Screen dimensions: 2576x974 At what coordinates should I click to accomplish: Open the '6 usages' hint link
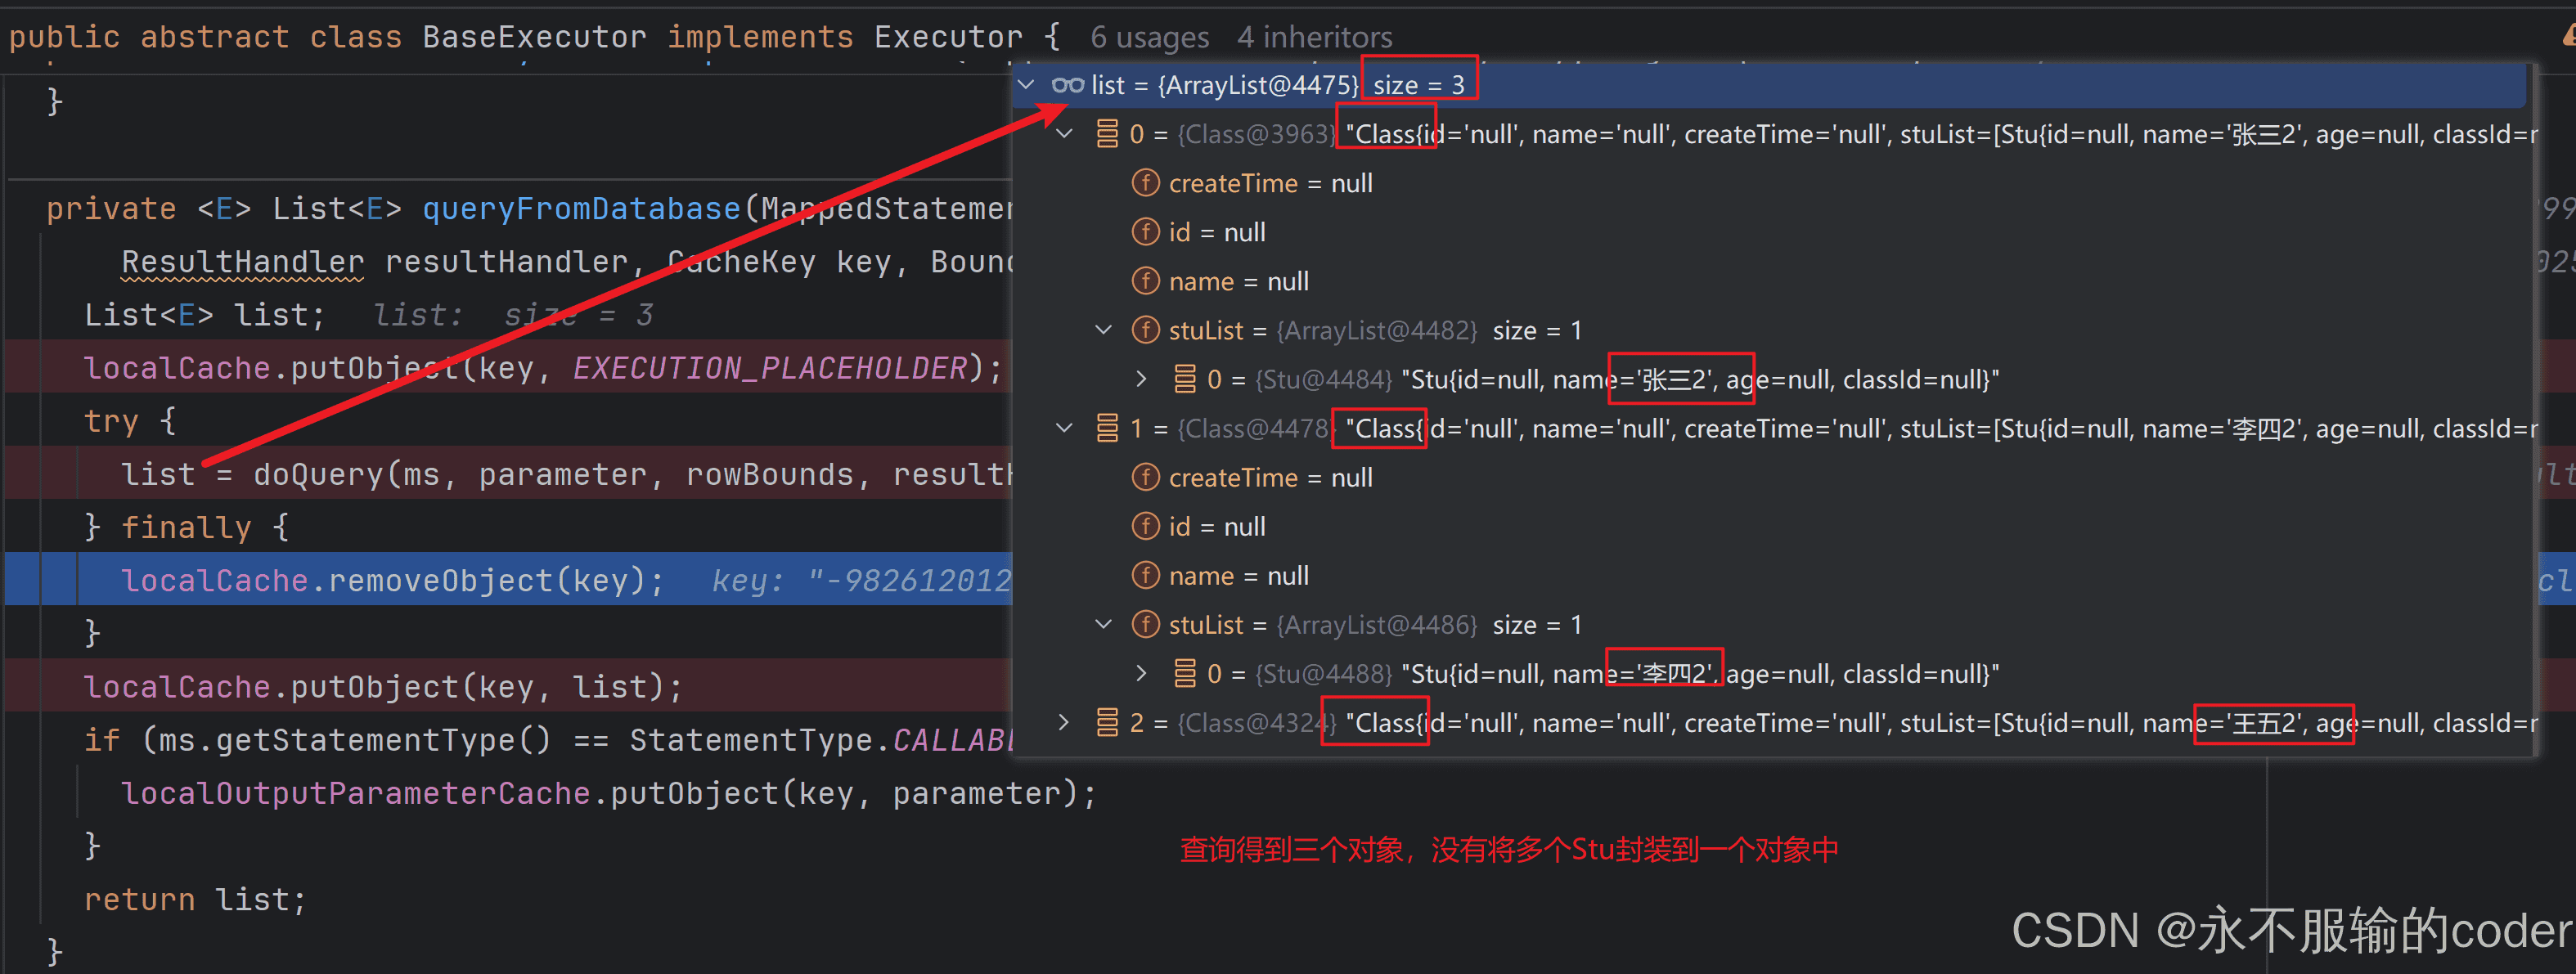click(x=1150, y=37)
